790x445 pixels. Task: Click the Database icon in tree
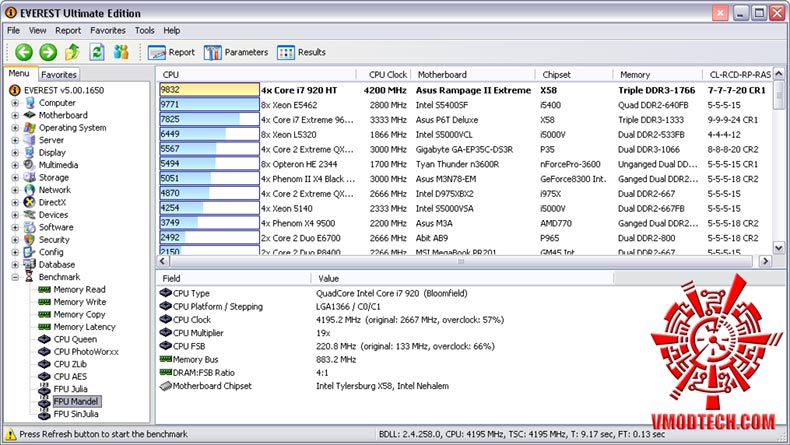[x=30, y=265]
